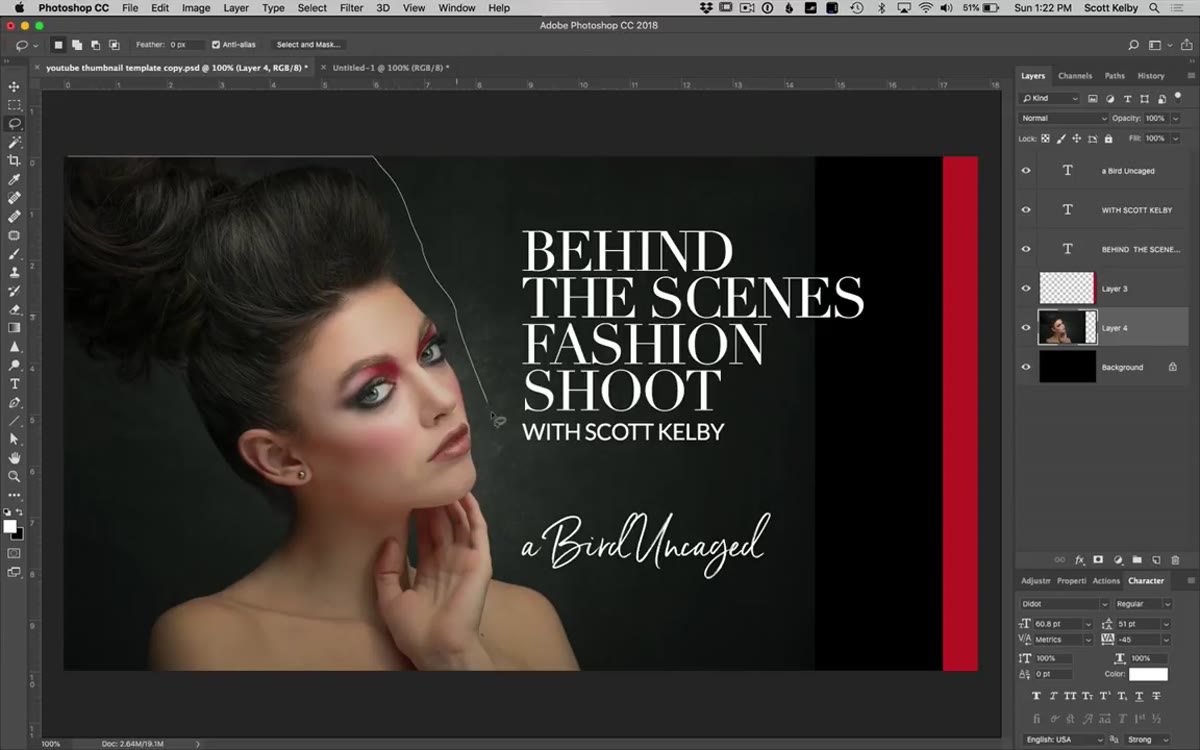The image size is (1200, 750).
Task: Click the Character text color swatch
Action: [x=1148, y=675]
